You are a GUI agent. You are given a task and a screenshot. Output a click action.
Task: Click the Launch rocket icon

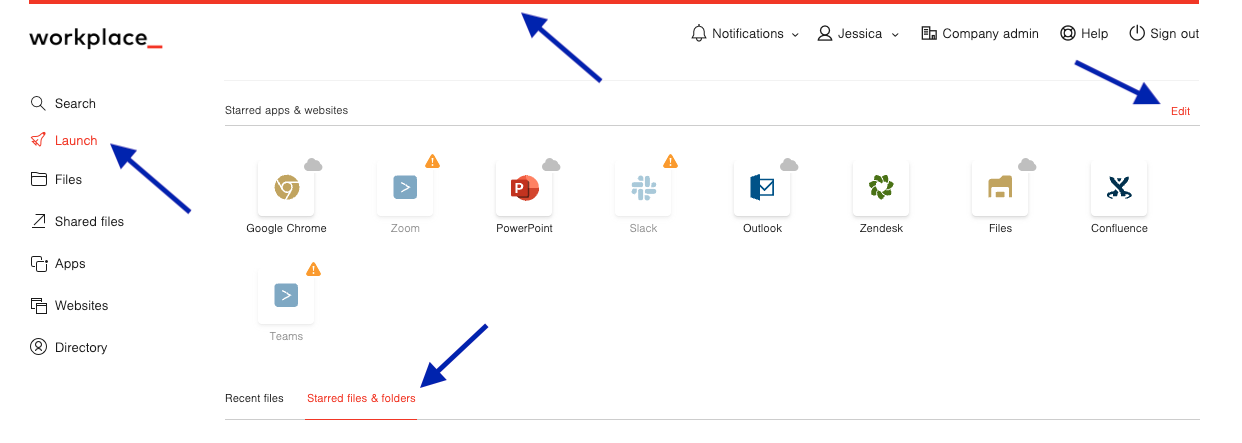(39, 140)
